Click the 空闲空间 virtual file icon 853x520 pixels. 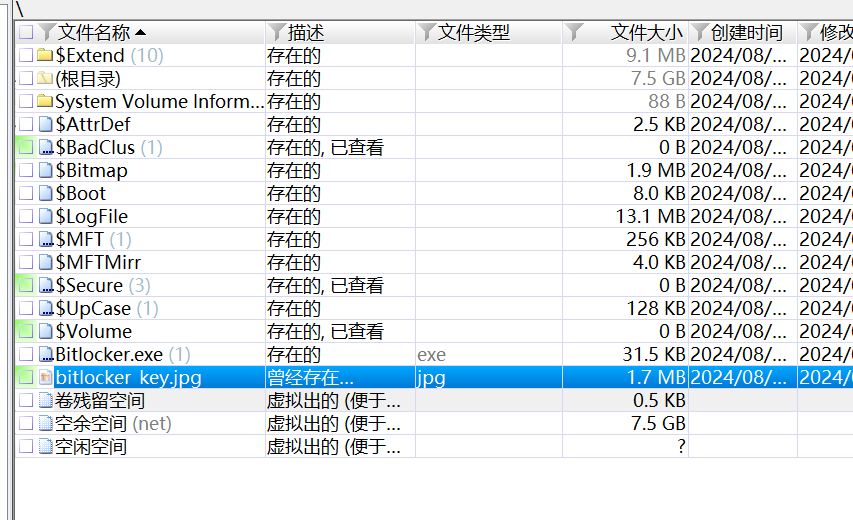point(46,446)
